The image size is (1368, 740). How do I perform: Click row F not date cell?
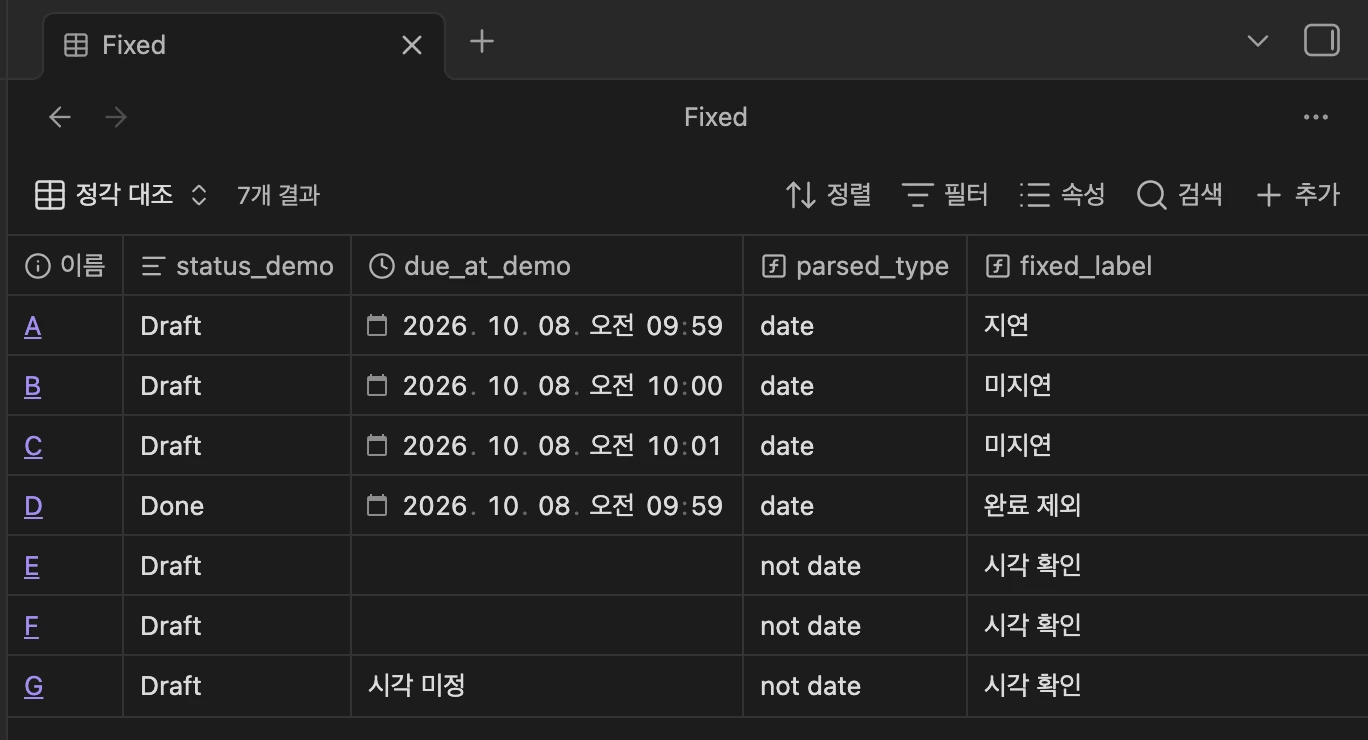tap(855, 626)
